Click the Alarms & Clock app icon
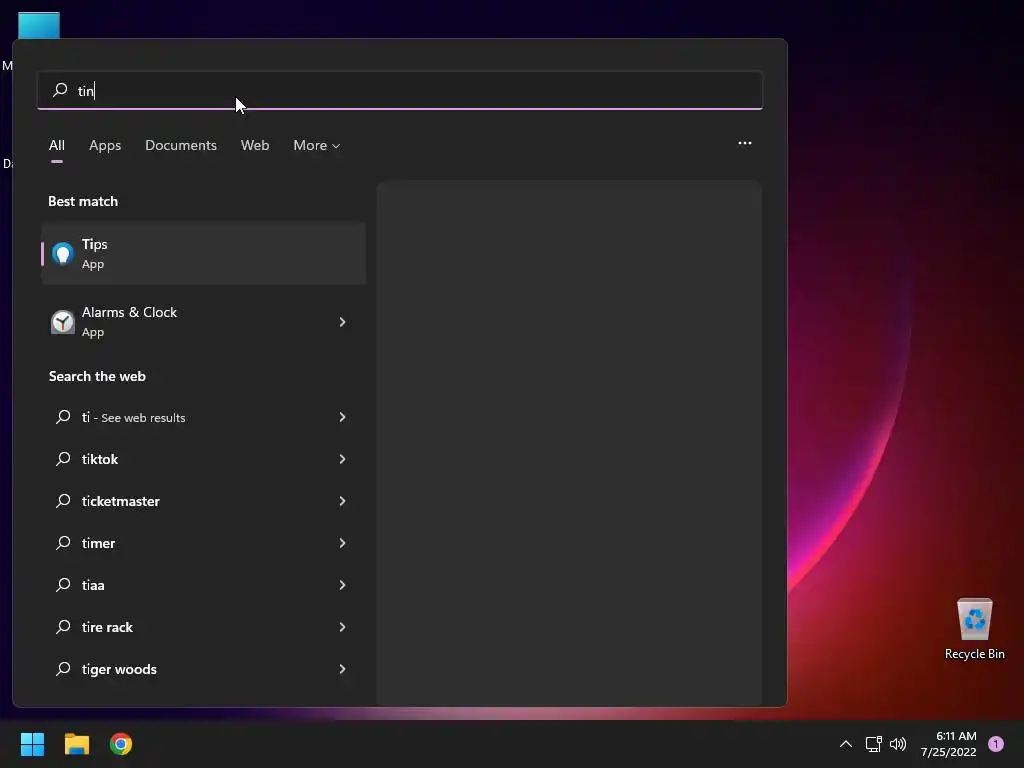Image resolution: width=1024 pixels, height=768 pixels. click(63, 322)
